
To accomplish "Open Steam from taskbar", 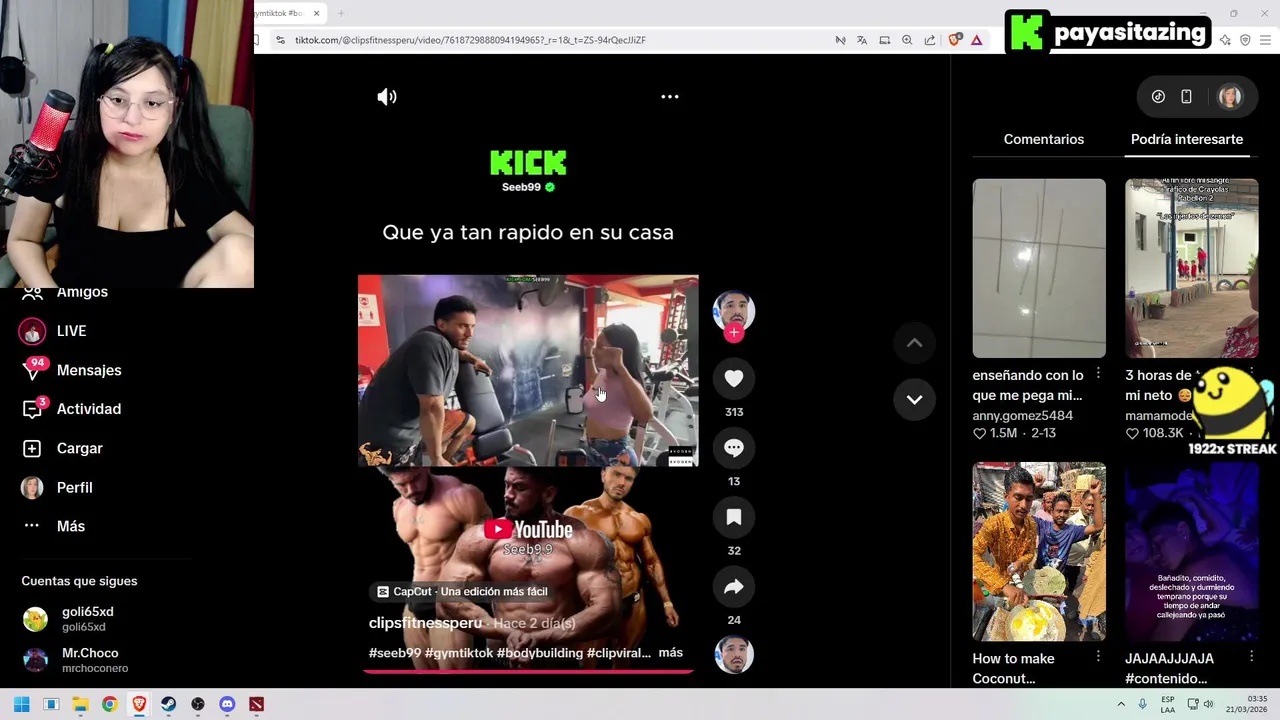I will (168, 704).
